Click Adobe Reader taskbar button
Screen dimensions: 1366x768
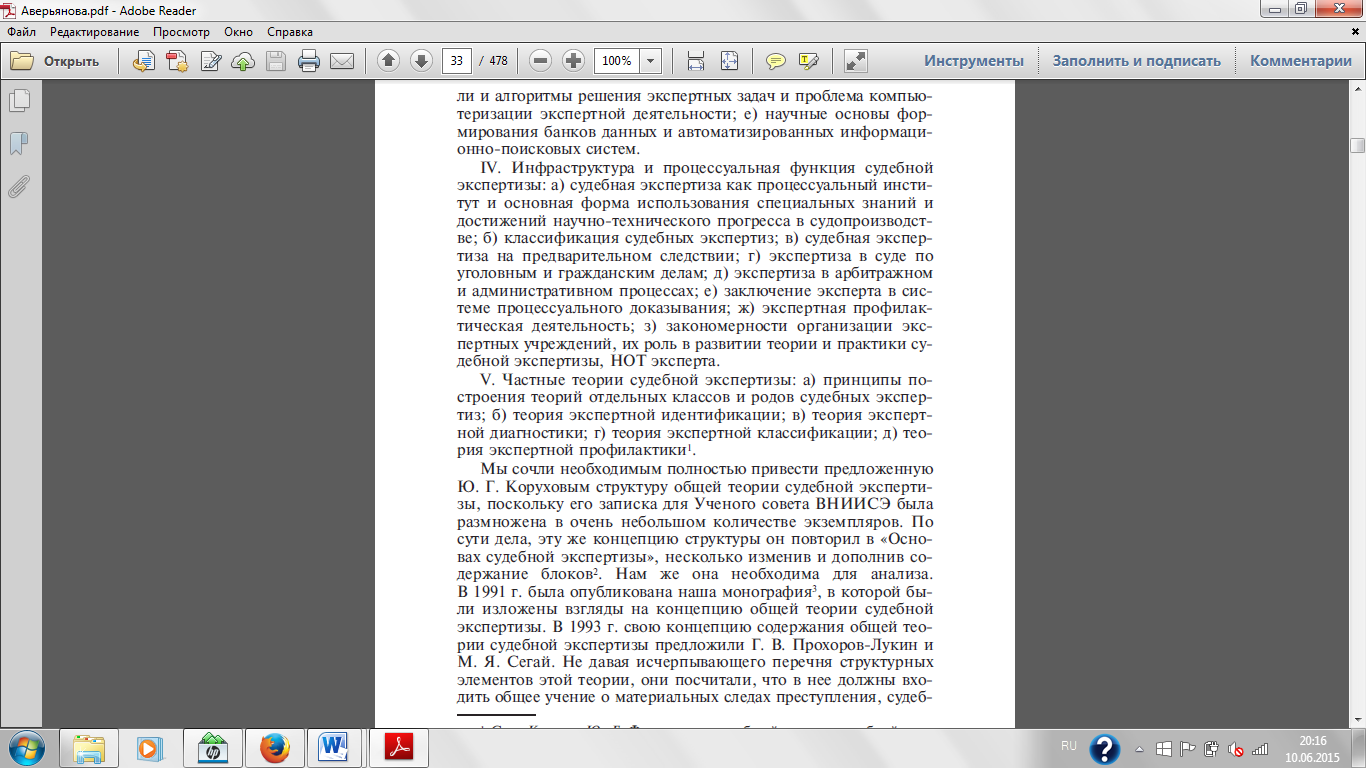point(400,747)
